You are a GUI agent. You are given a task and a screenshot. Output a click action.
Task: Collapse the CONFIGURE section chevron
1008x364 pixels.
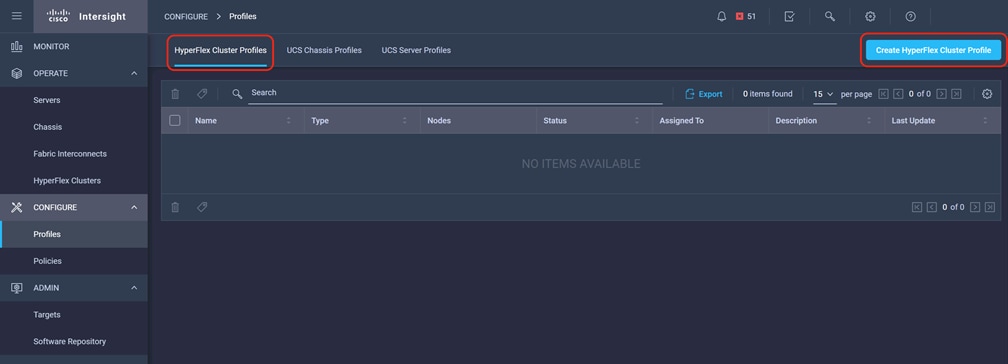point(134,207)
